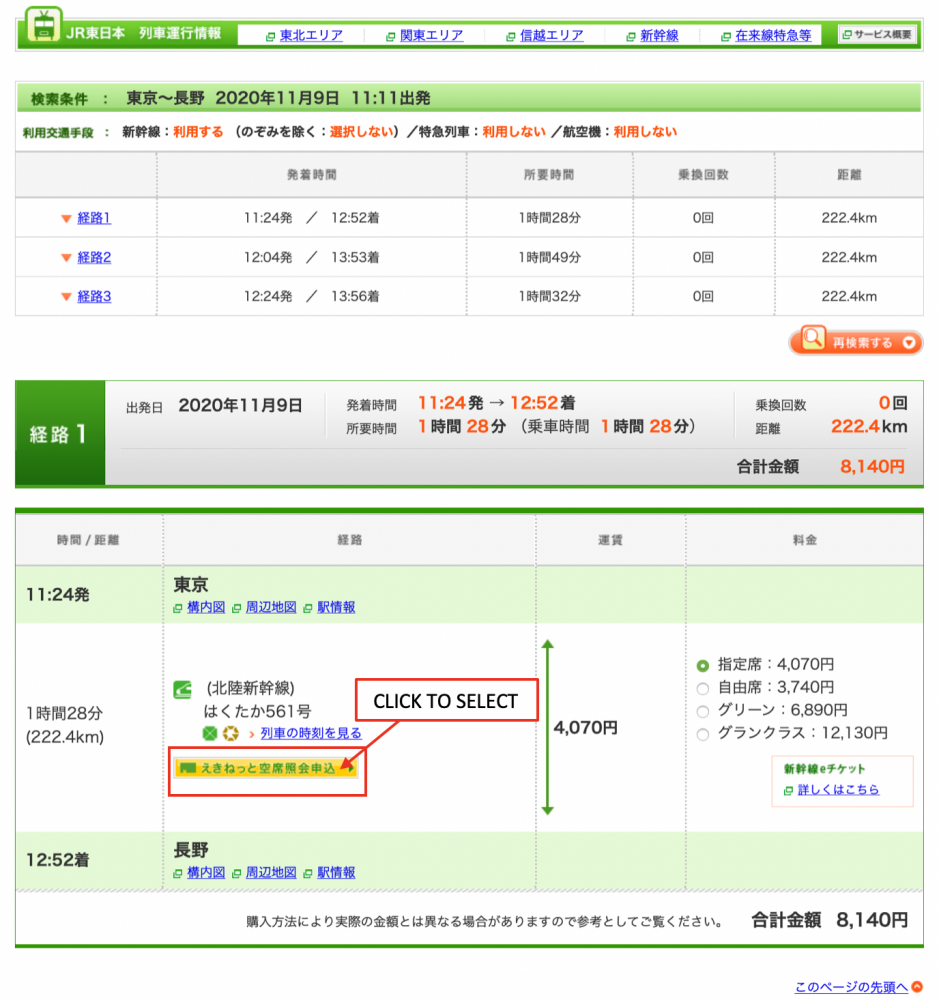Image resolution: width=939 pixels, height=1000 pixels.
Task: Click the up-arrow icon beside このページの先頭へ
Action: [x=916, y=988]
